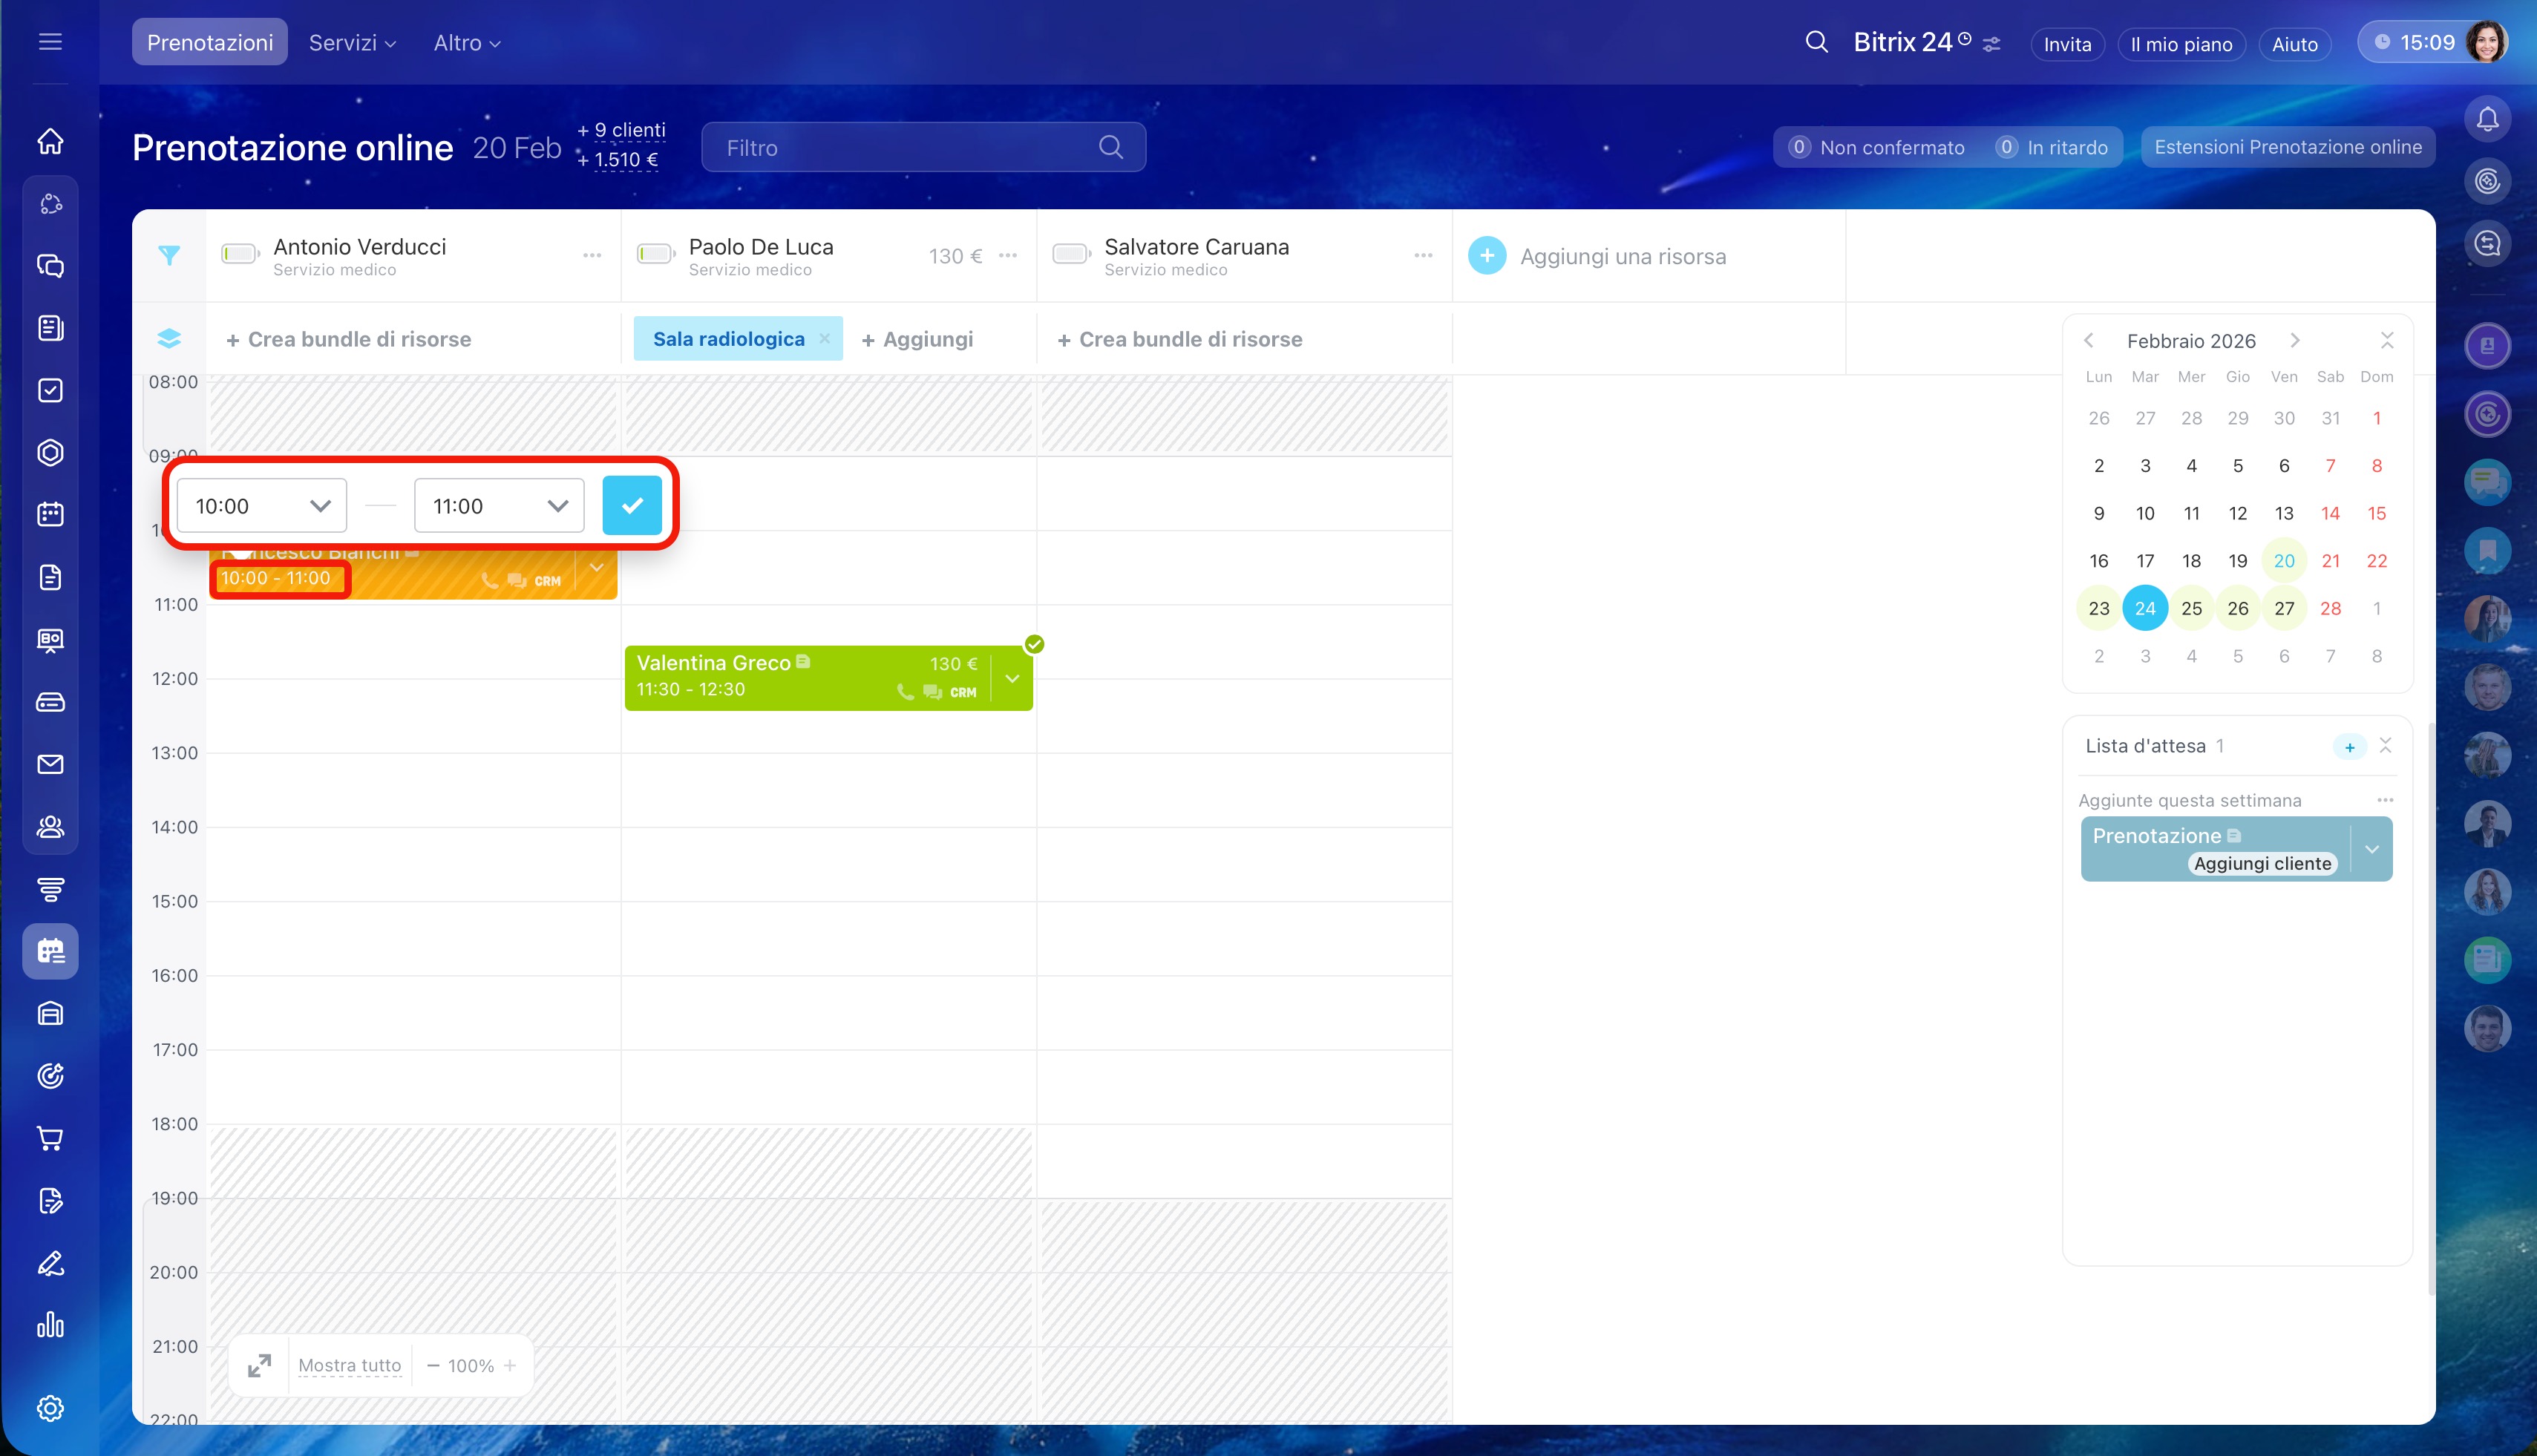Open the Altro menu

pos(466,43)
